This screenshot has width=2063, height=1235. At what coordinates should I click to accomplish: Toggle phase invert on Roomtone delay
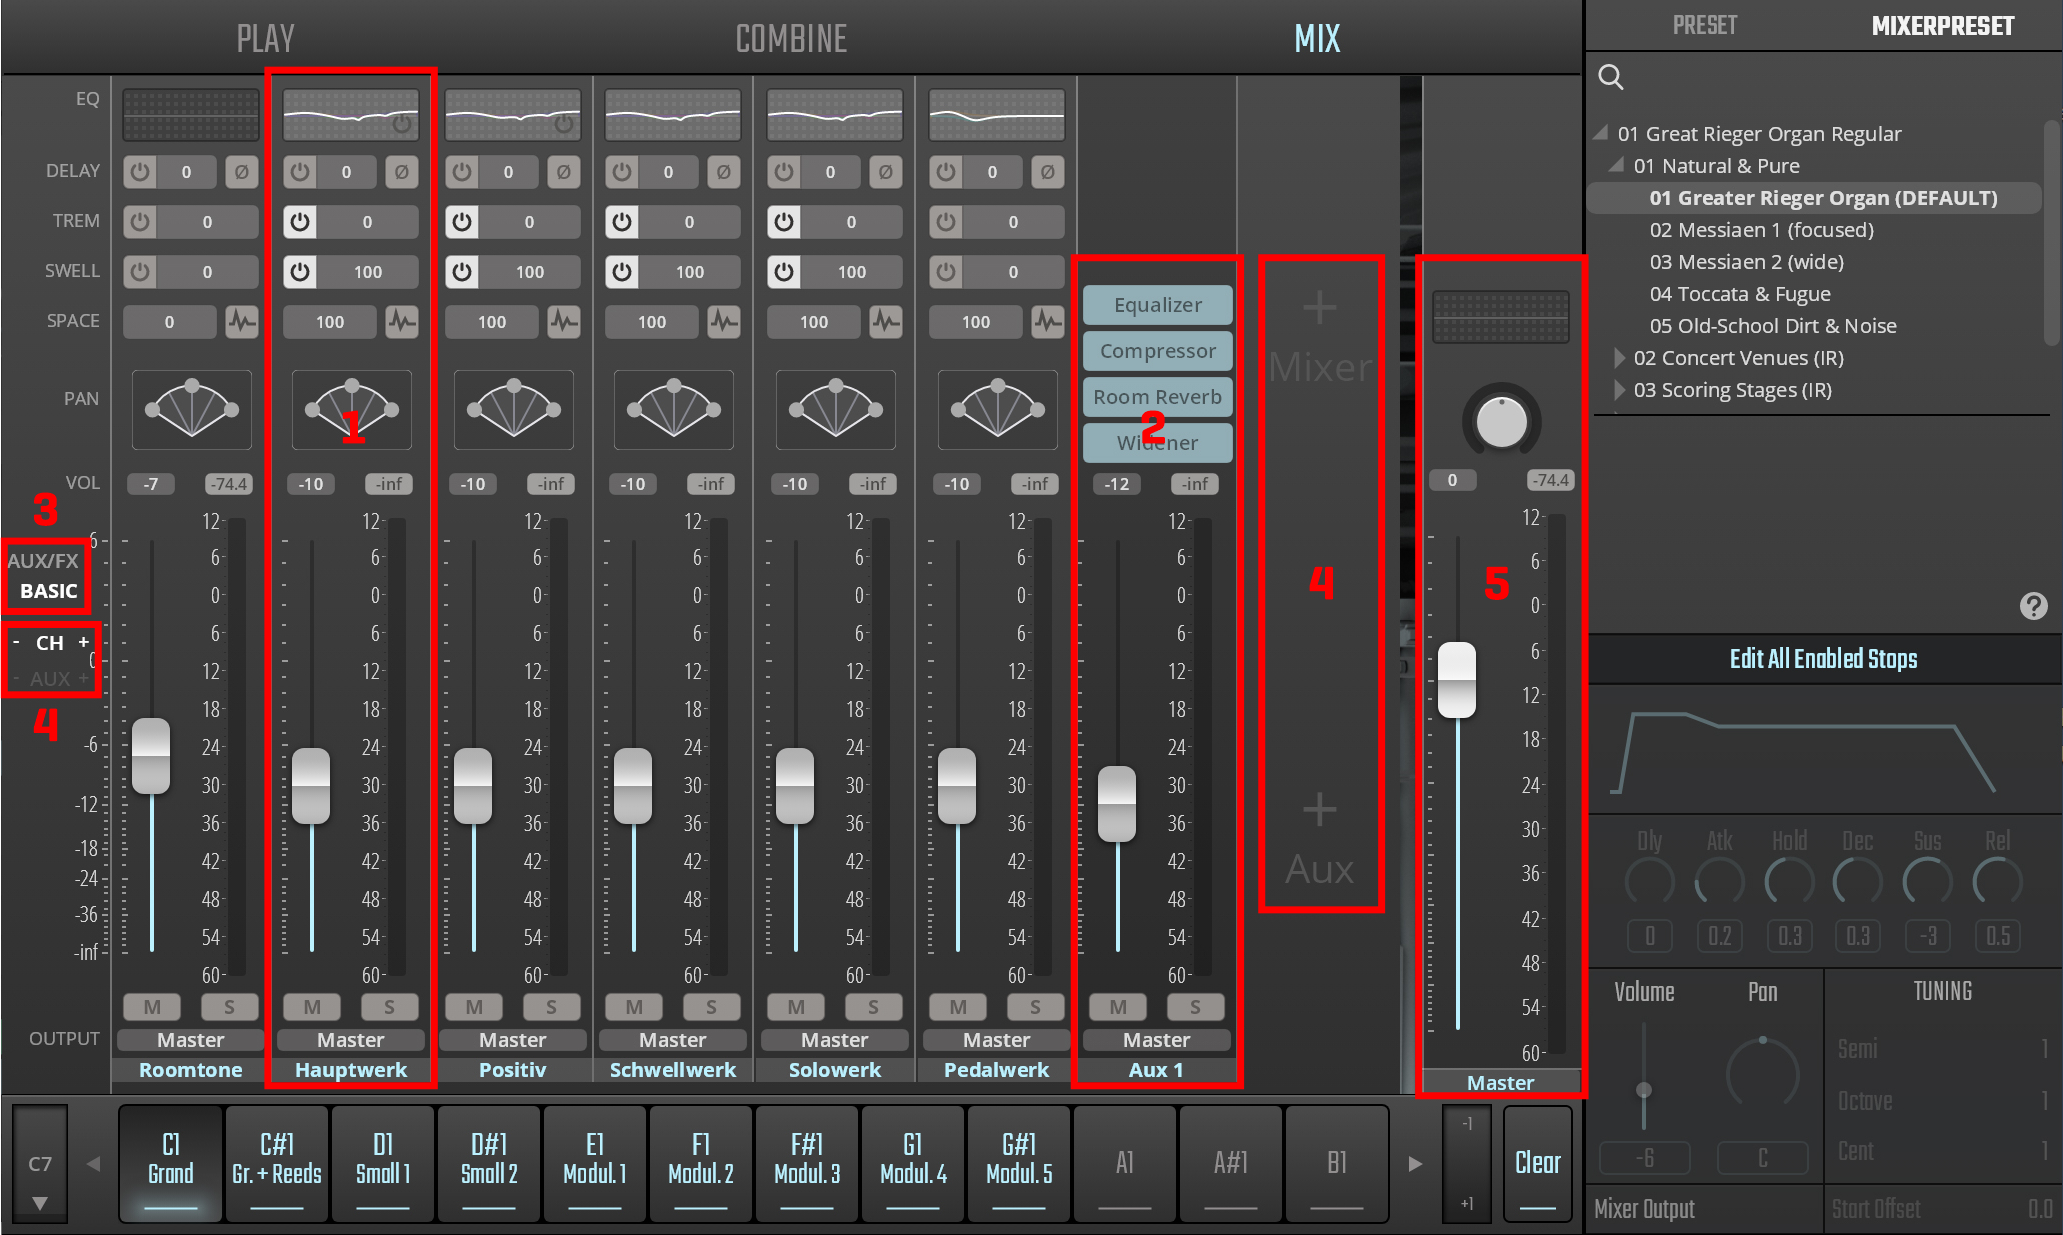(x=241, y=172)
